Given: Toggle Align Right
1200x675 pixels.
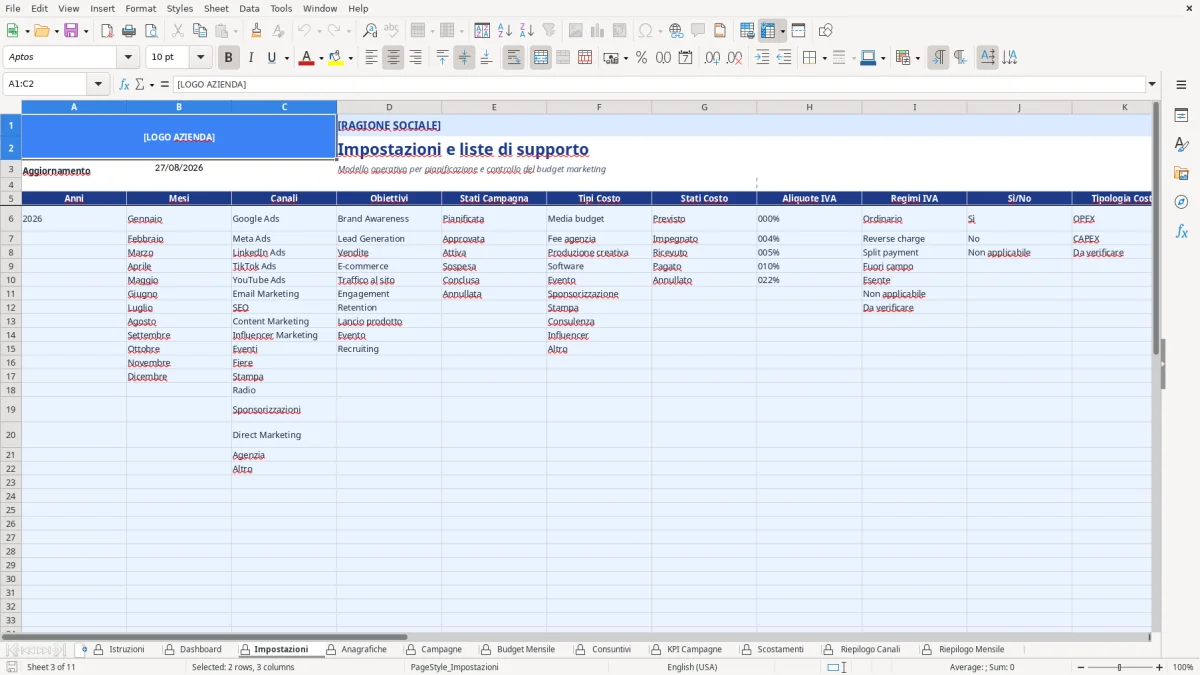Looking at the screenshot, I should (415, 58).
